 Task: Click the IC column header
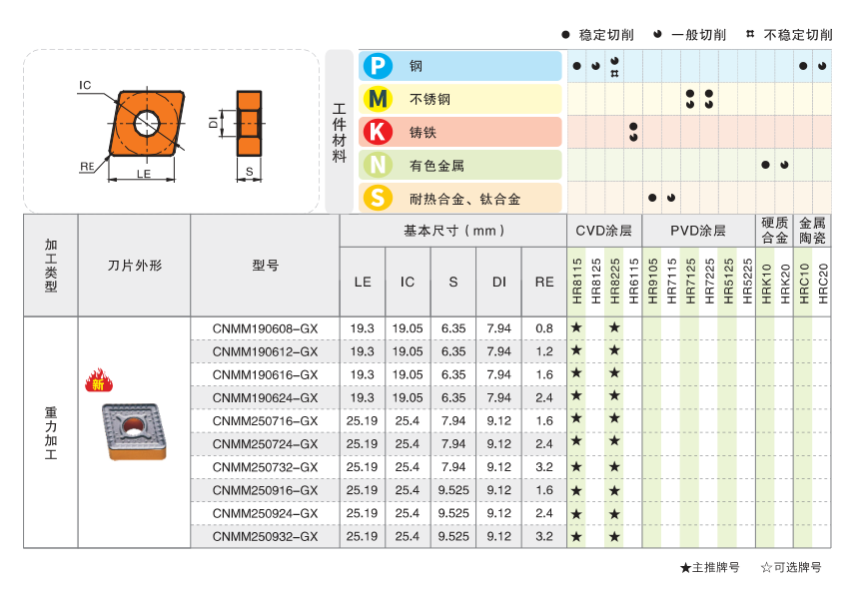pyautogui.click(x=408, y=282)
